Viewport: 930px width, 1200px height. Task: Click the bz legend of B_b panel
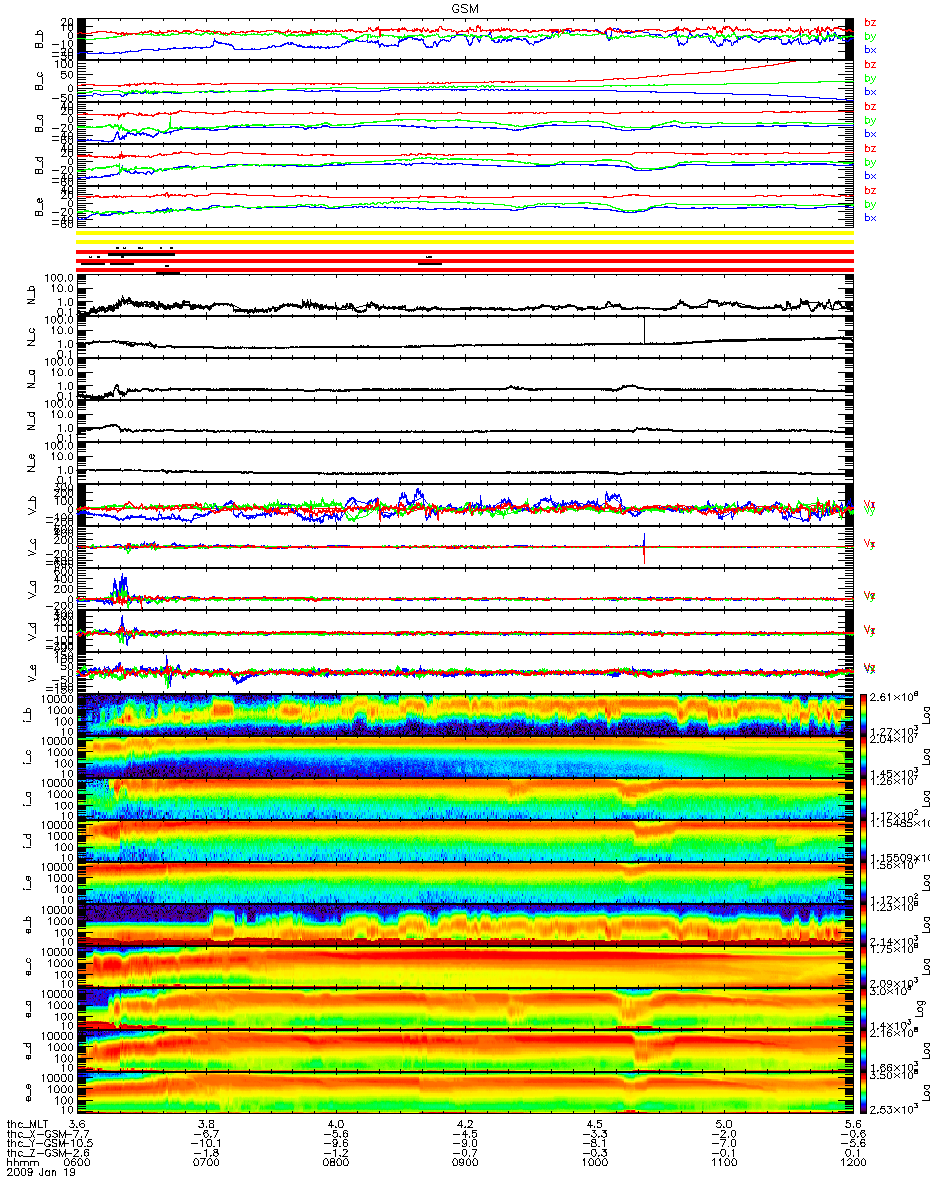(x=870, y=22)
